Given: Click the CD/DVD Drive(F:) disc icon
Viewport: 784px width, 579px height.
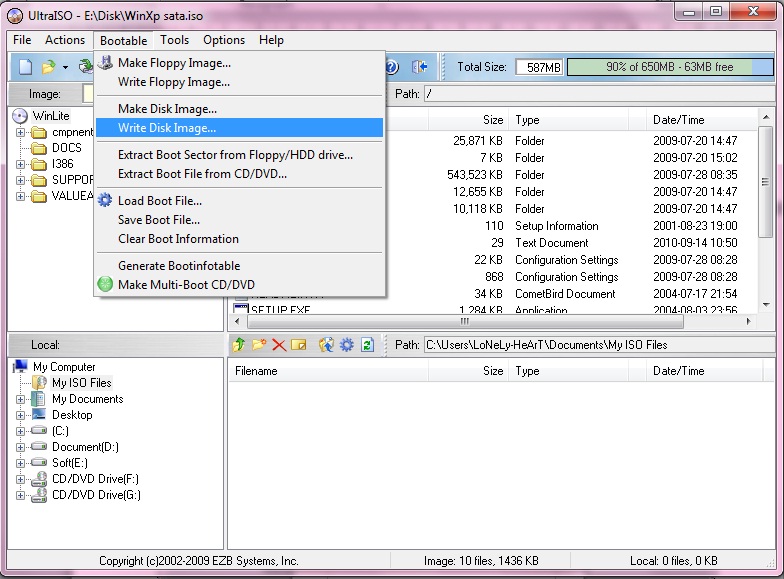Looking at the screenshot, I should [39, 479].
